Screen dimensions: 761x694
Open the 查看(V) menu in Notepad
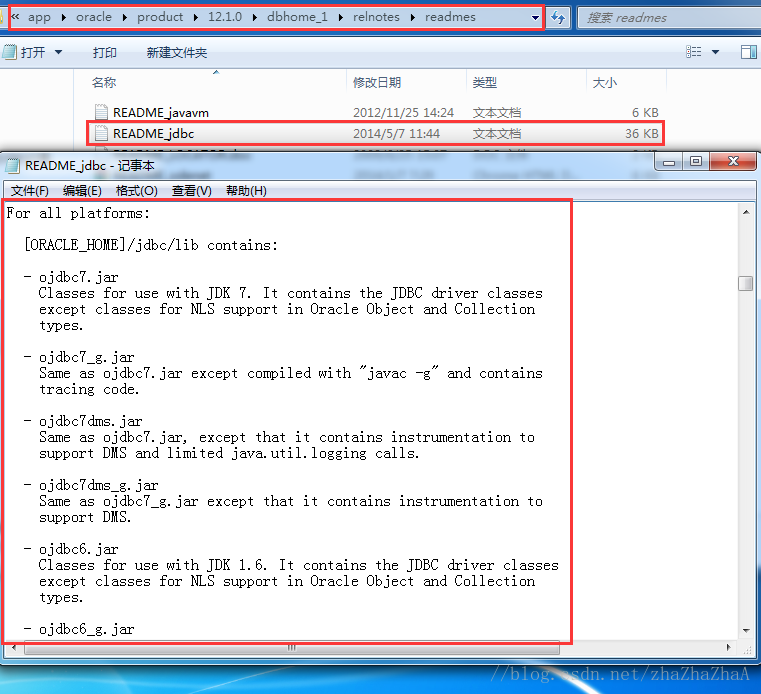pos(192,191)
